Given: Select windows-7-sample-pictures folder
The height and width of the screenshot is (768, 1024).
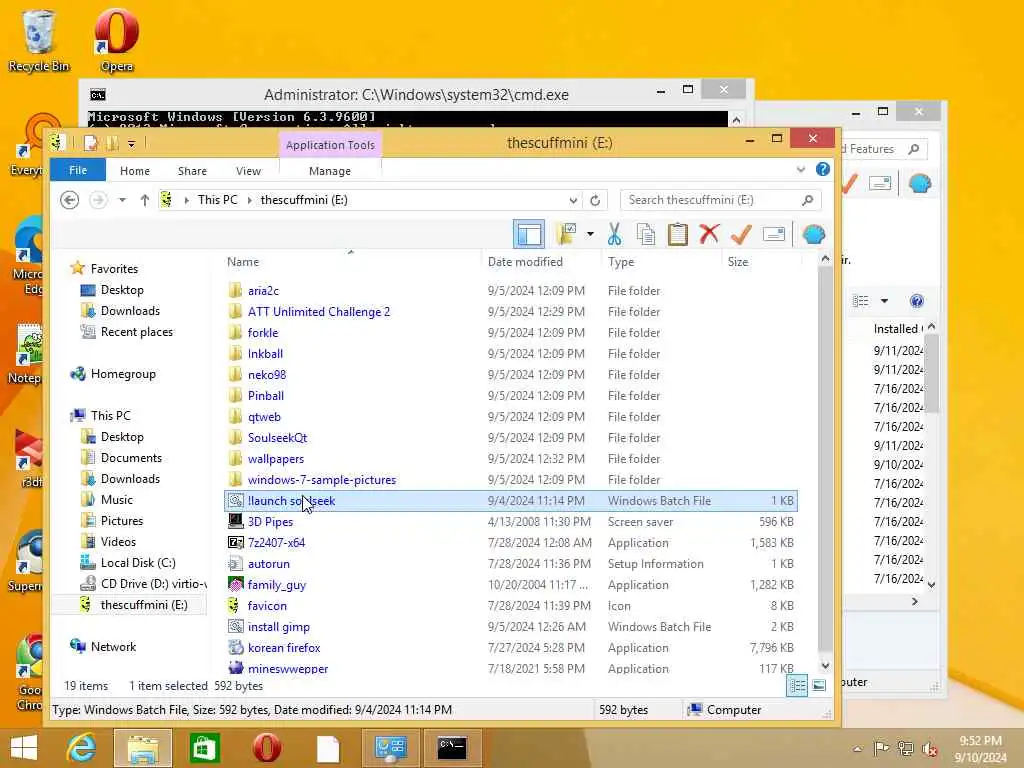Looking at the screenshot, I should click(x=322, y=479).
